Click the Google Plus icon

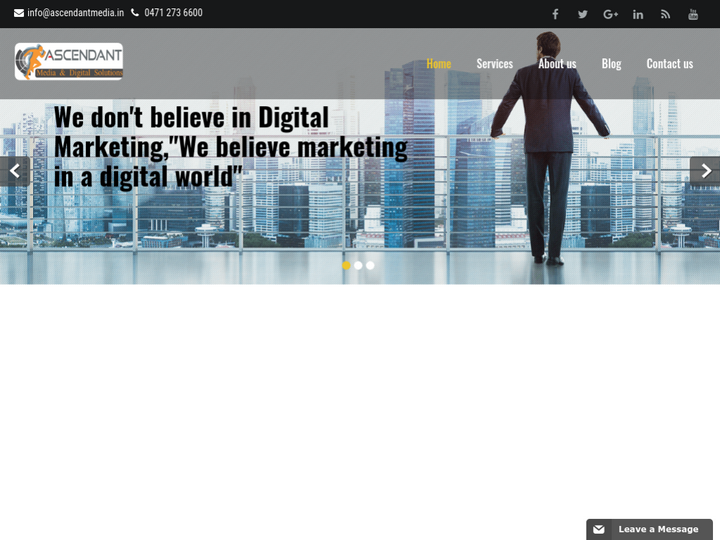610,14
